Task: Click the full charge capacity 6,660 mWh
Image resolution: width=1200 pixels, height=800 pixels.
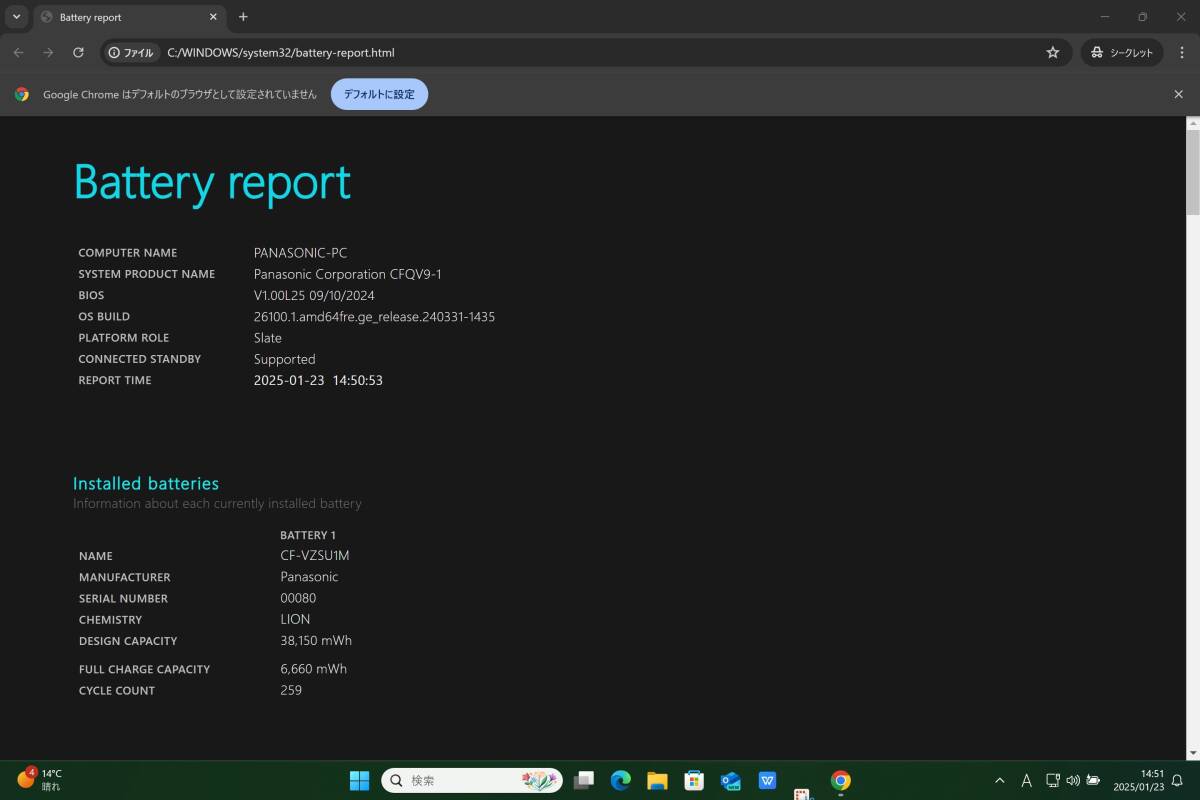Action: 314,669
